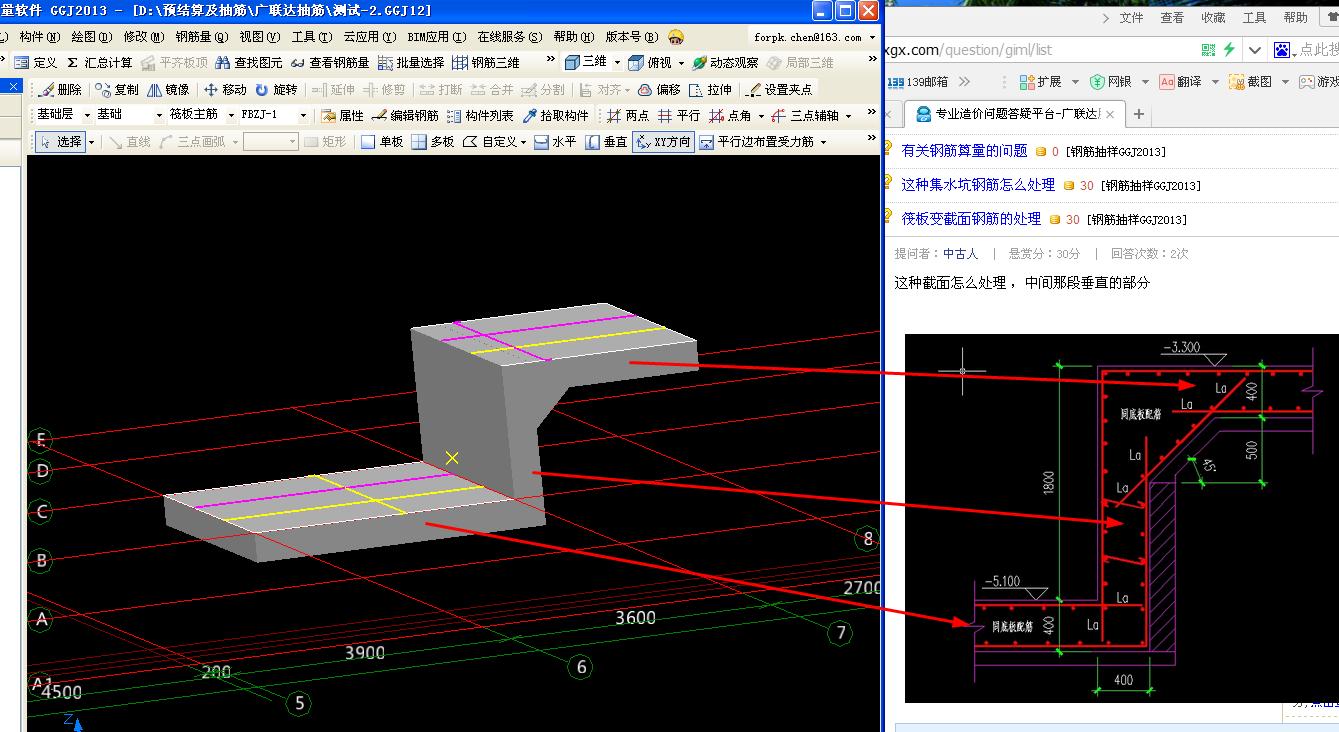Expand the 基础层 floor dropdown
The image size is (1339, 732).
(x=87, y=115)
